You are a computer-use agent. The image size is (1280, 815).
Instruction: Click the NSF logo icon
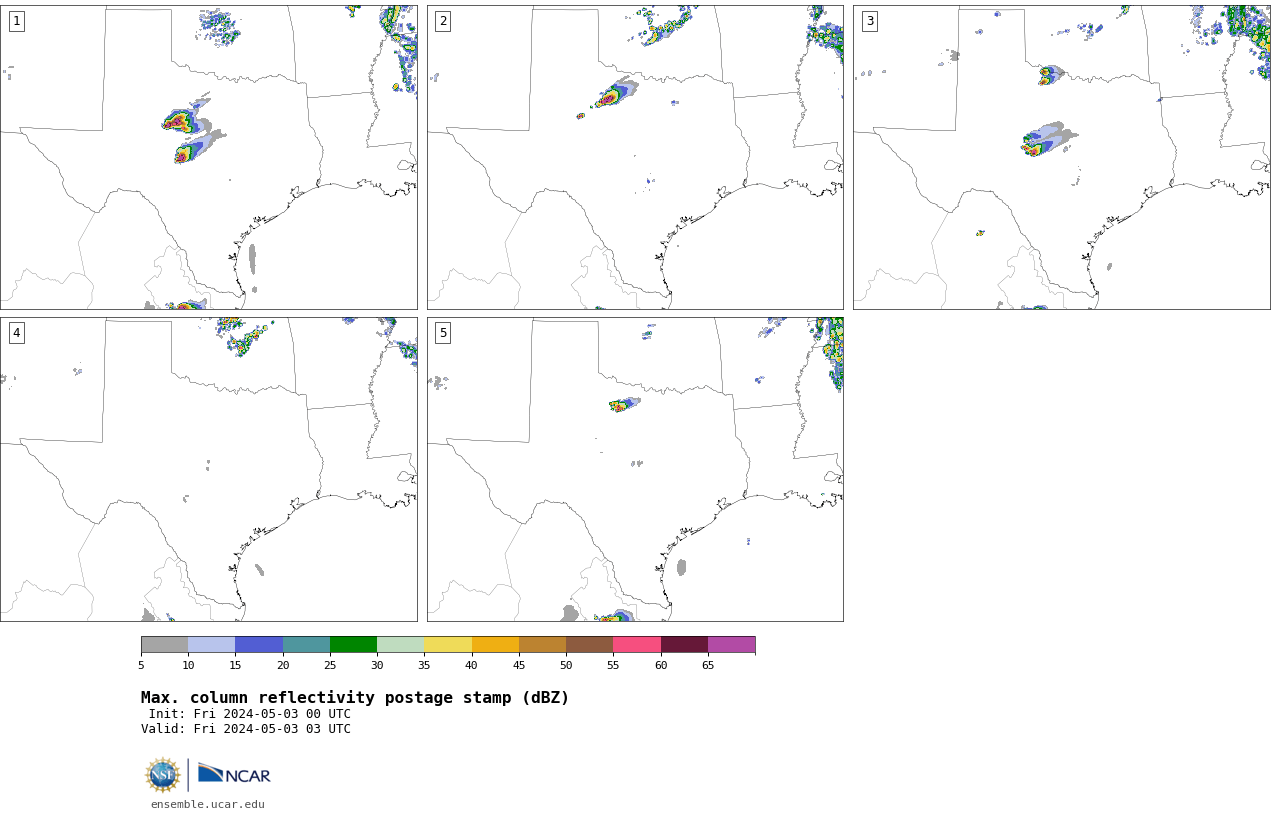point(163,775)
